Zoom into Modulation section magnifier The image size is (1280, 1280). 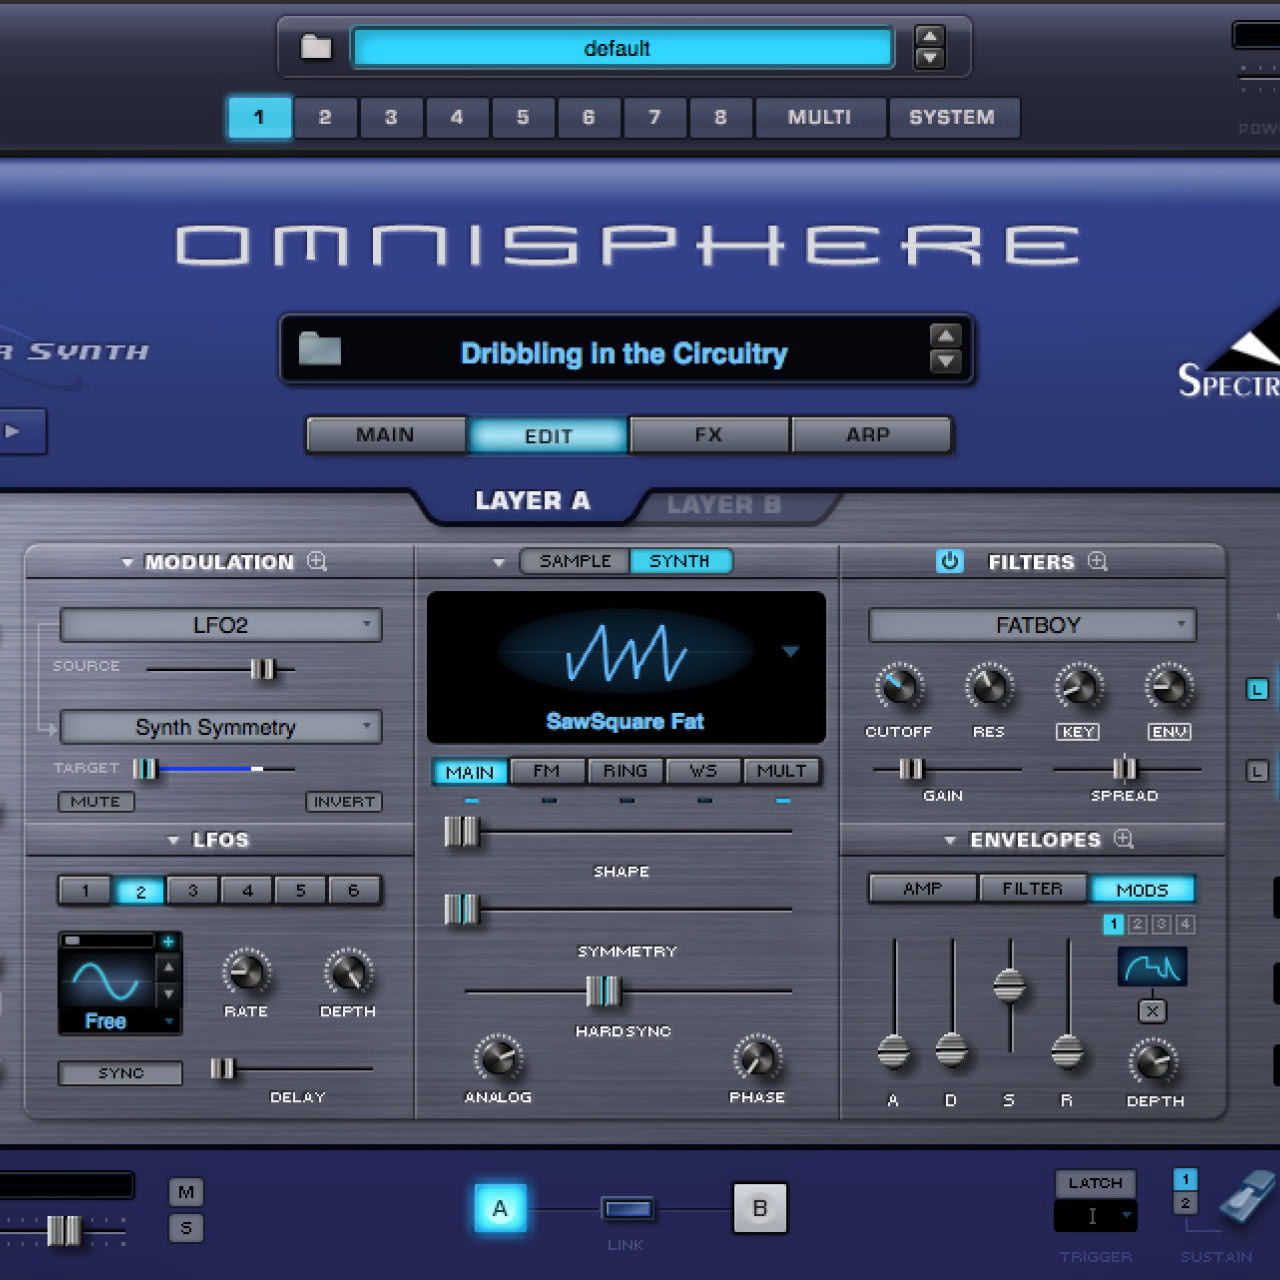(317, 562)
